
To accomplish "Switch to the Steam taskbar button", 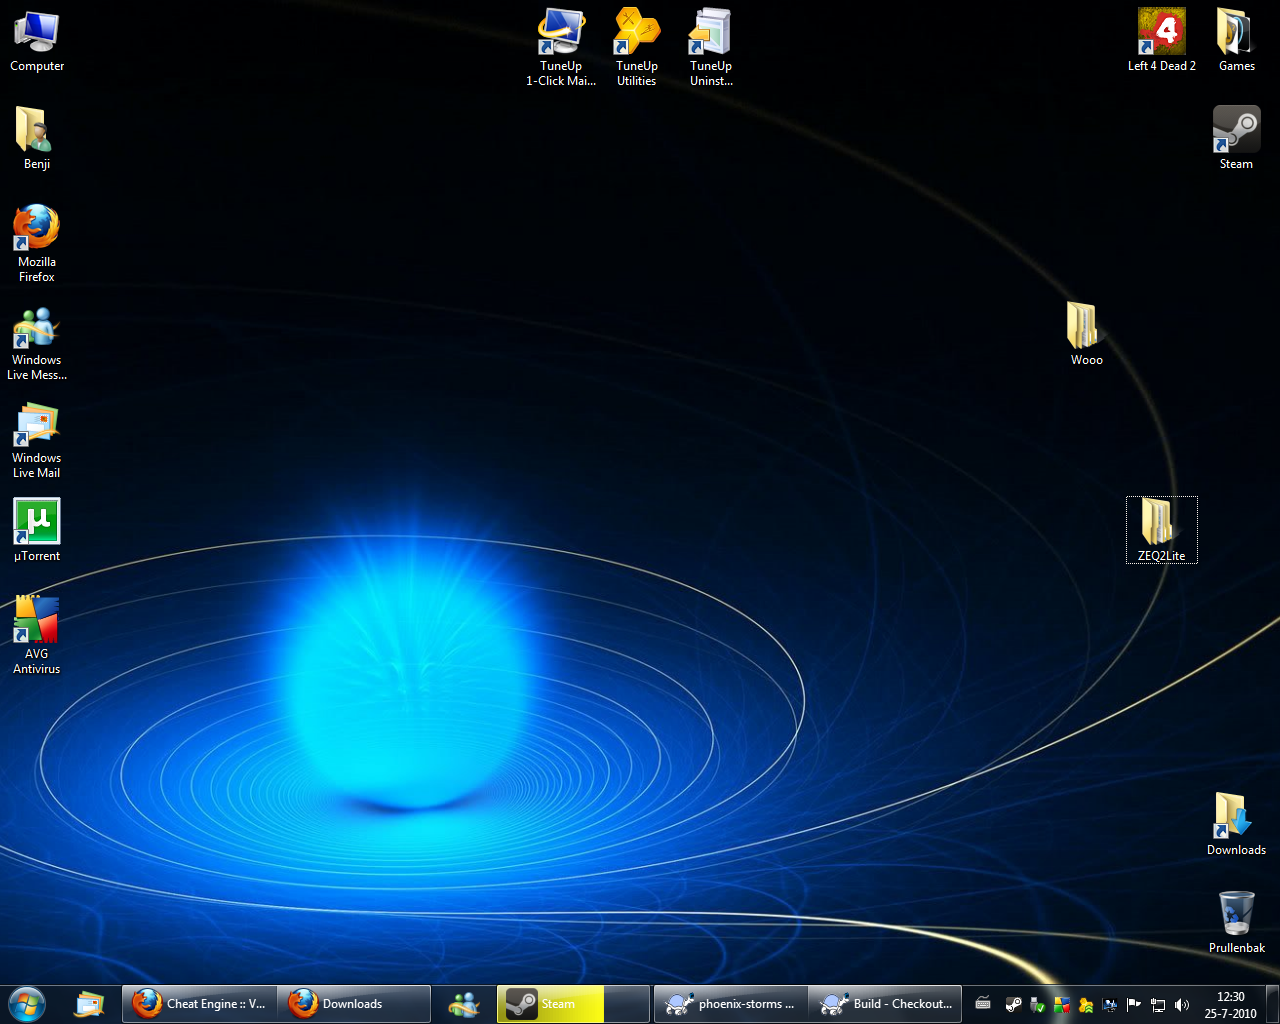I will point(550,1004).
